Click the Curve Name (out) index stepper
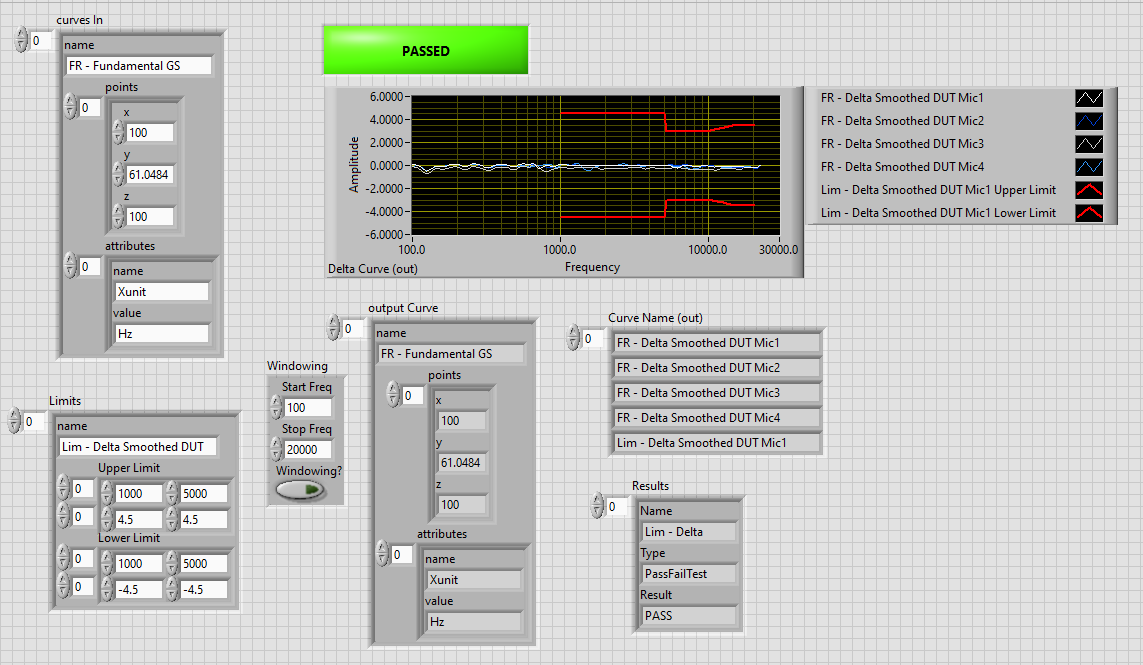The width and height of the screenshot is (1143, 665). [574, 339]
